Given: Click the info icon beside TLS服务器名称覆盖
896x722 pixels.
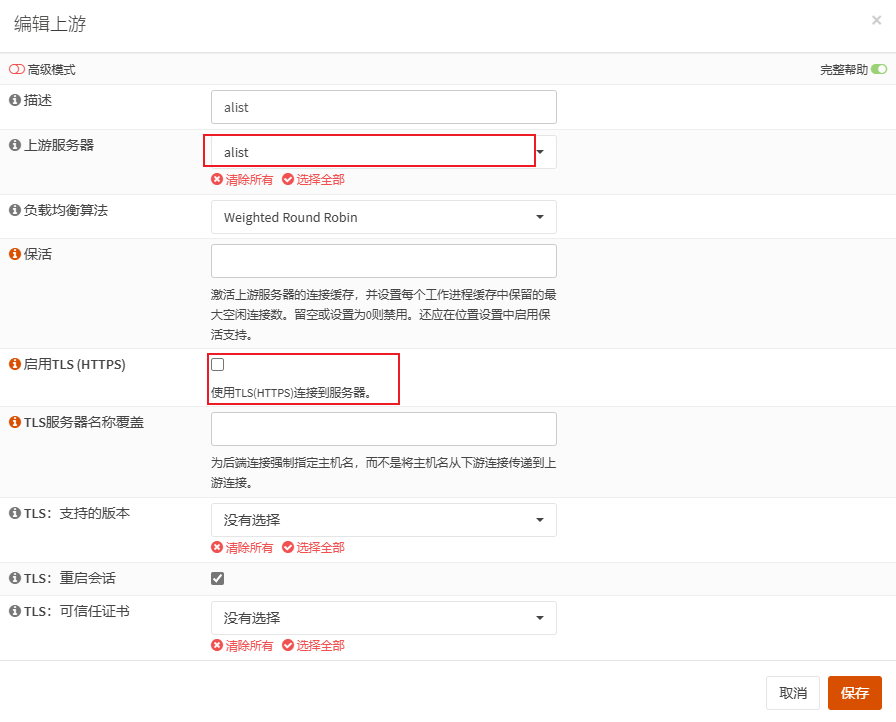Looking at the screenshot, I should [15, 422].
